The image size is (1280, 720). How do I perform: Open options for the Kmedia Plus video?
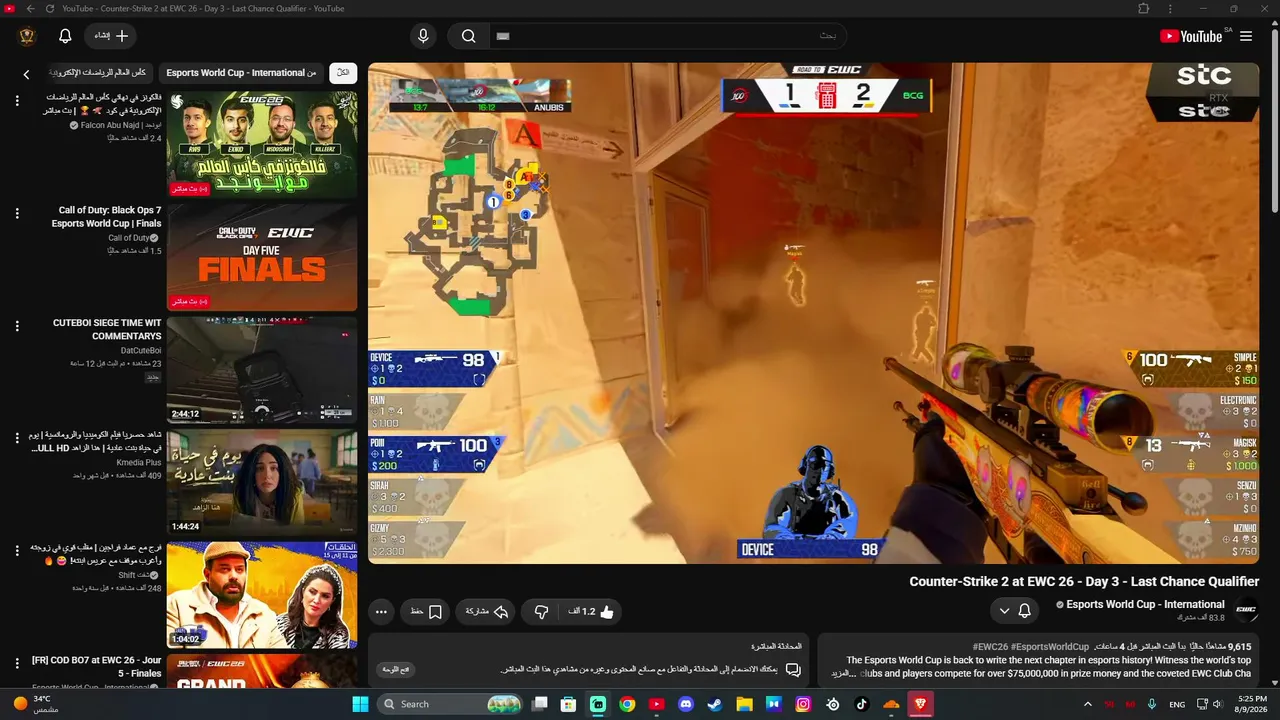[17, 438]
